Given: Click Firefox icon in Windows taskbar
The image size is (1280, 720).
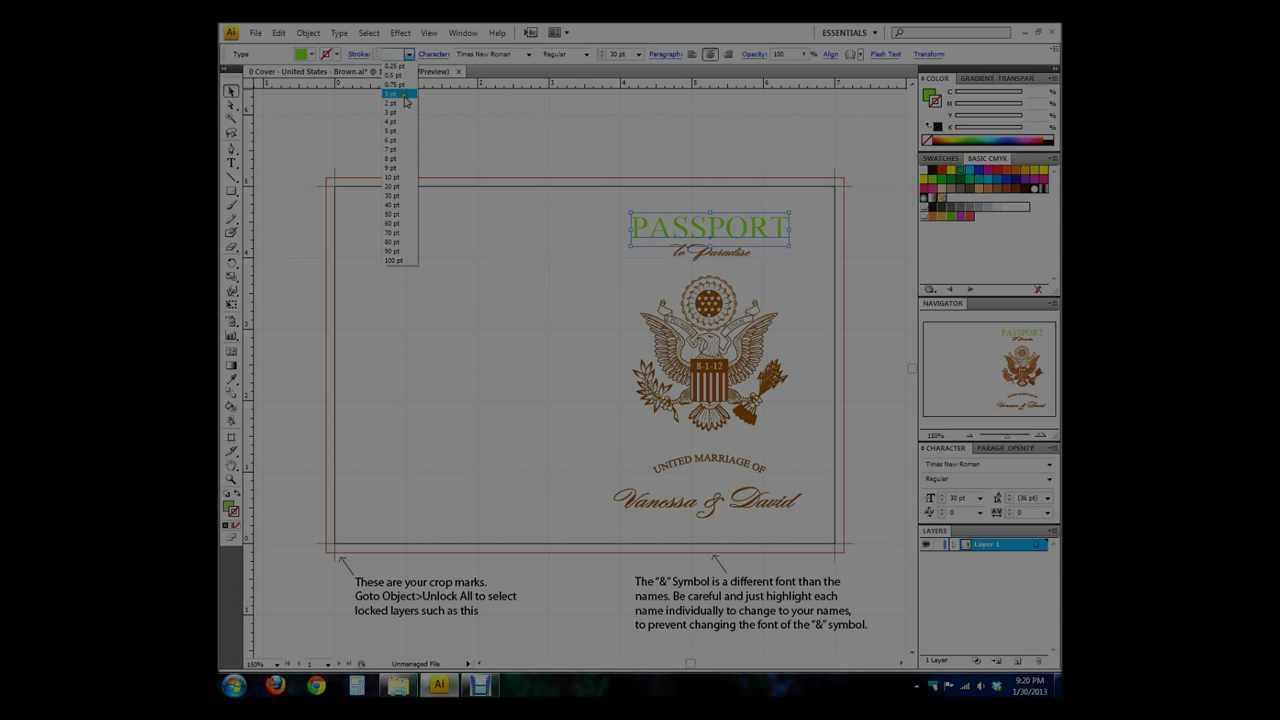Looking at the screenshot, I should point(275,685).
